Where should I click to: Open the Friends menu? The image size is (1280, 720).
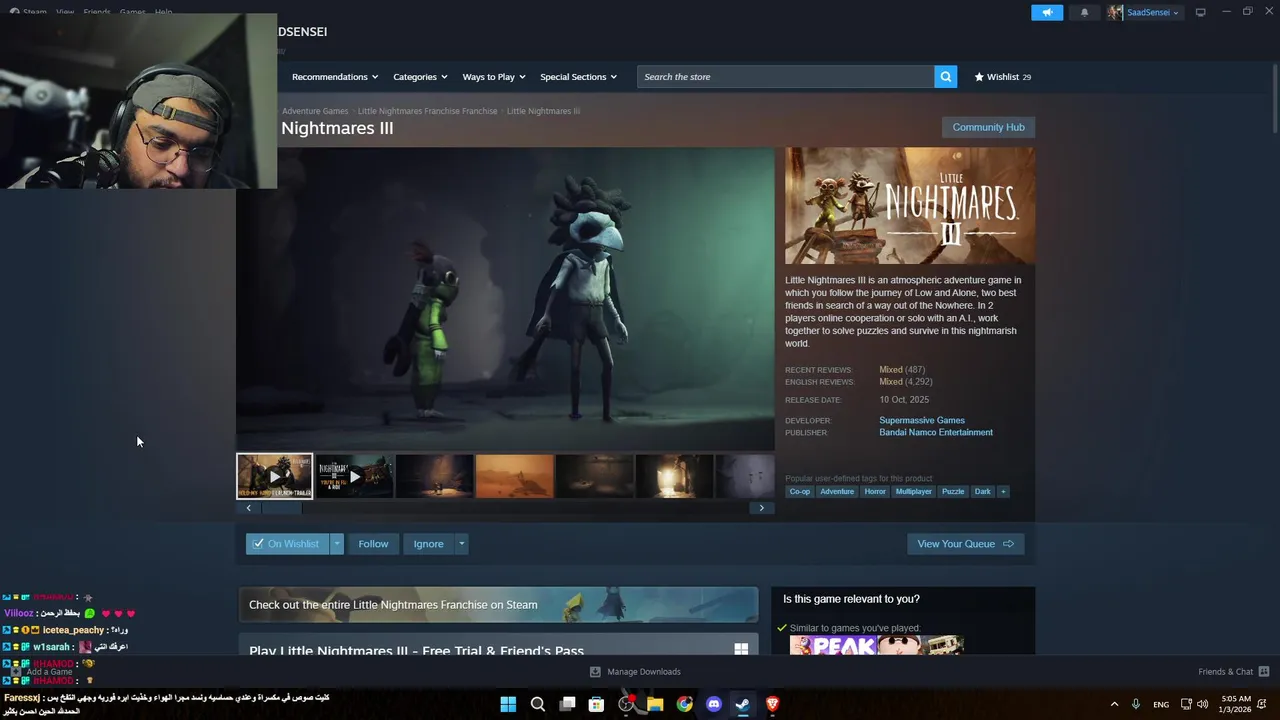point(97,12)
